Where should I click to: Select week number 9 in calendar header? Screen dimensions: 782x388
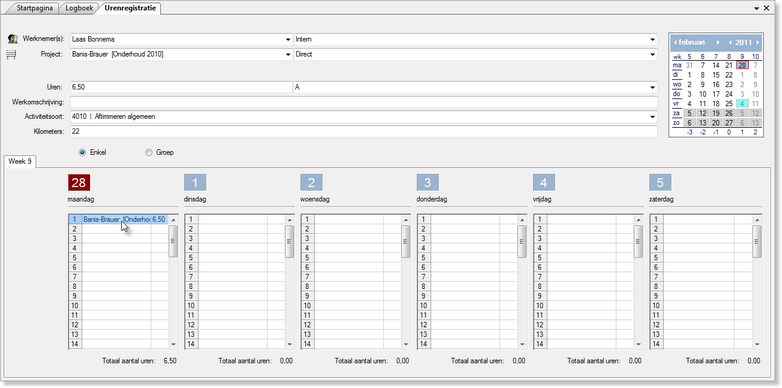[x=743, y=56]
